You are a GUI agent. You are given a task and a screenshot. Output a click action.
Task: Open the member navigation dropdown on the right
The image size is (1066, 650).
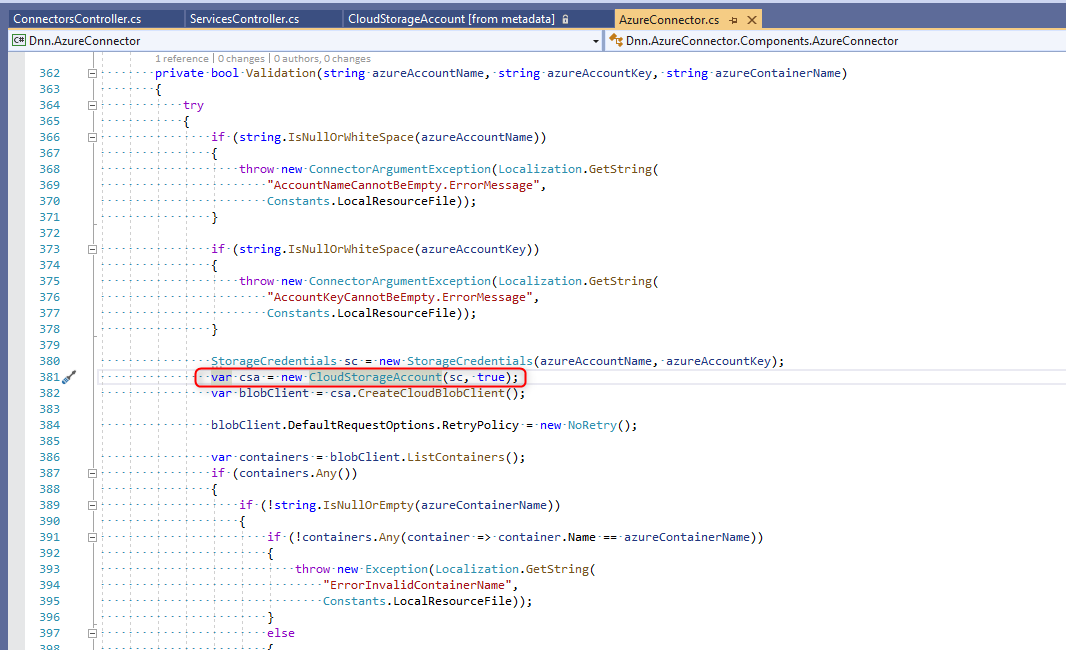point(1058,41)
